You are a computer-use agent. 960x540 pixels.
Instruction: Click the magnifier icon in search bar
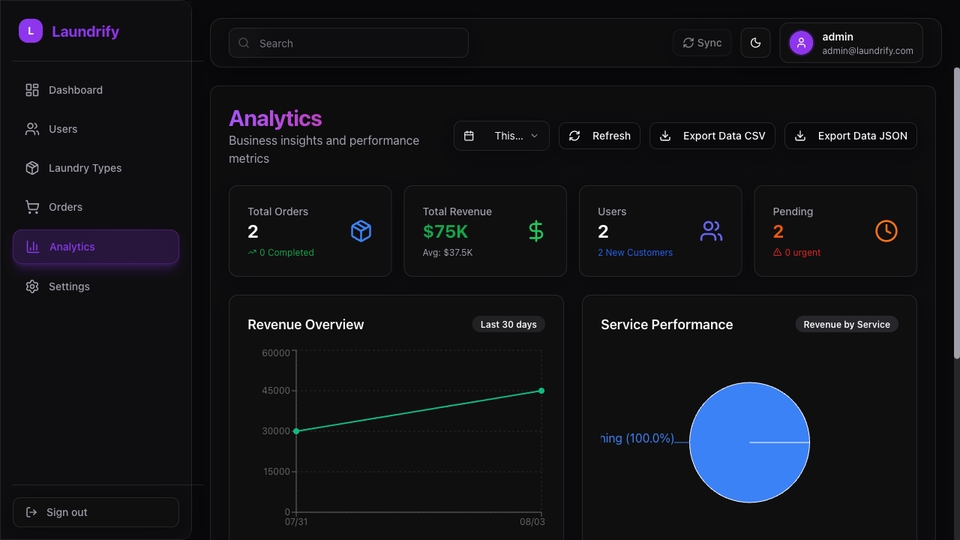pos(244,43)
